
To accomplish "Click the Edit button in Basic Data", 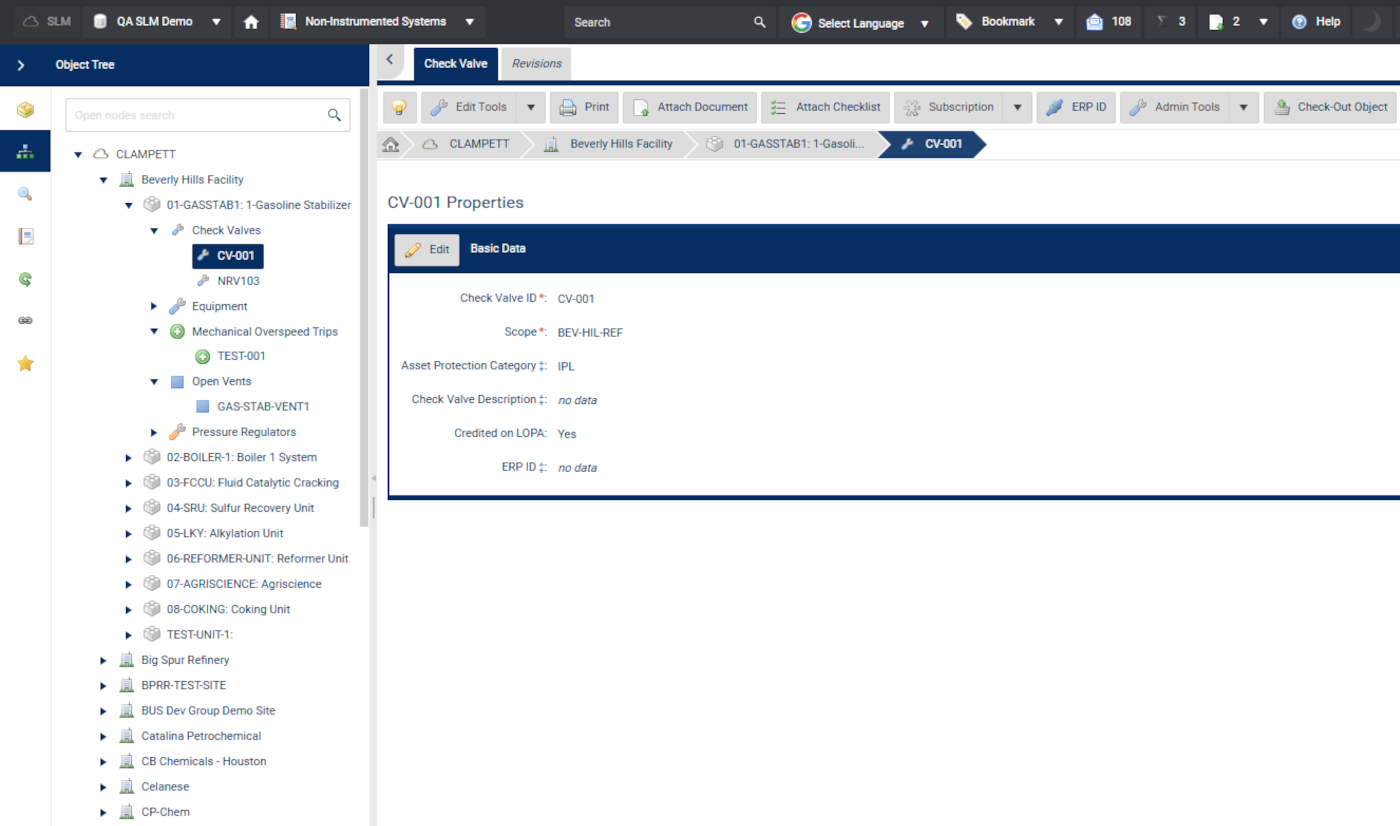I will pyautogui.click(x=427, y=249).
